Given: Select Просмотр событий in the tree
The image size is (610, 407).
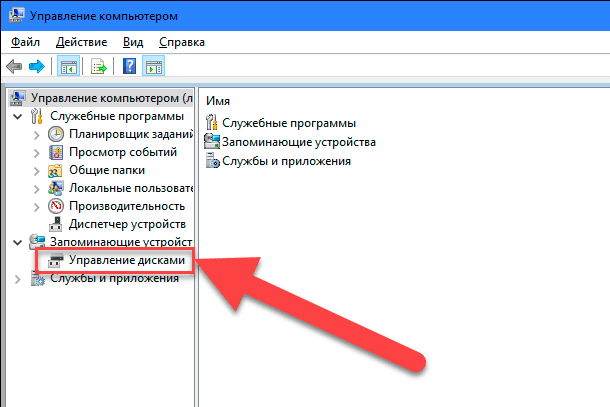Looking at the screenshot, I should (x=123, y=152).
